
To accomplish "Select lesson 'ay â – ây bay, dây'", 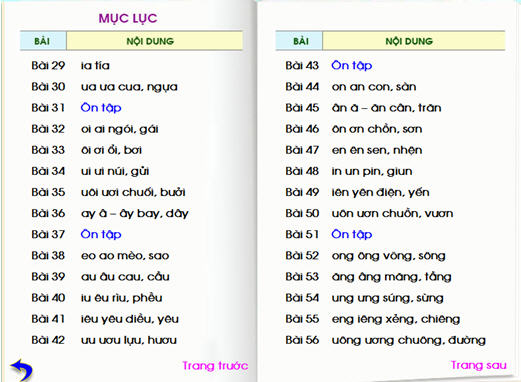I will 135,214.
